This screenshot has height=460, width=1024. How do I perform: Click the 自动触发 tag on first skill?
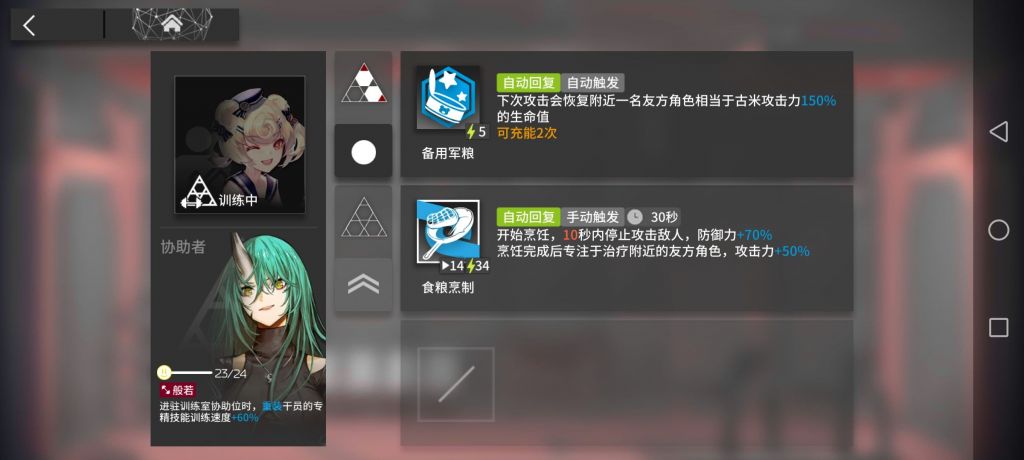click(x=592, y=83)
